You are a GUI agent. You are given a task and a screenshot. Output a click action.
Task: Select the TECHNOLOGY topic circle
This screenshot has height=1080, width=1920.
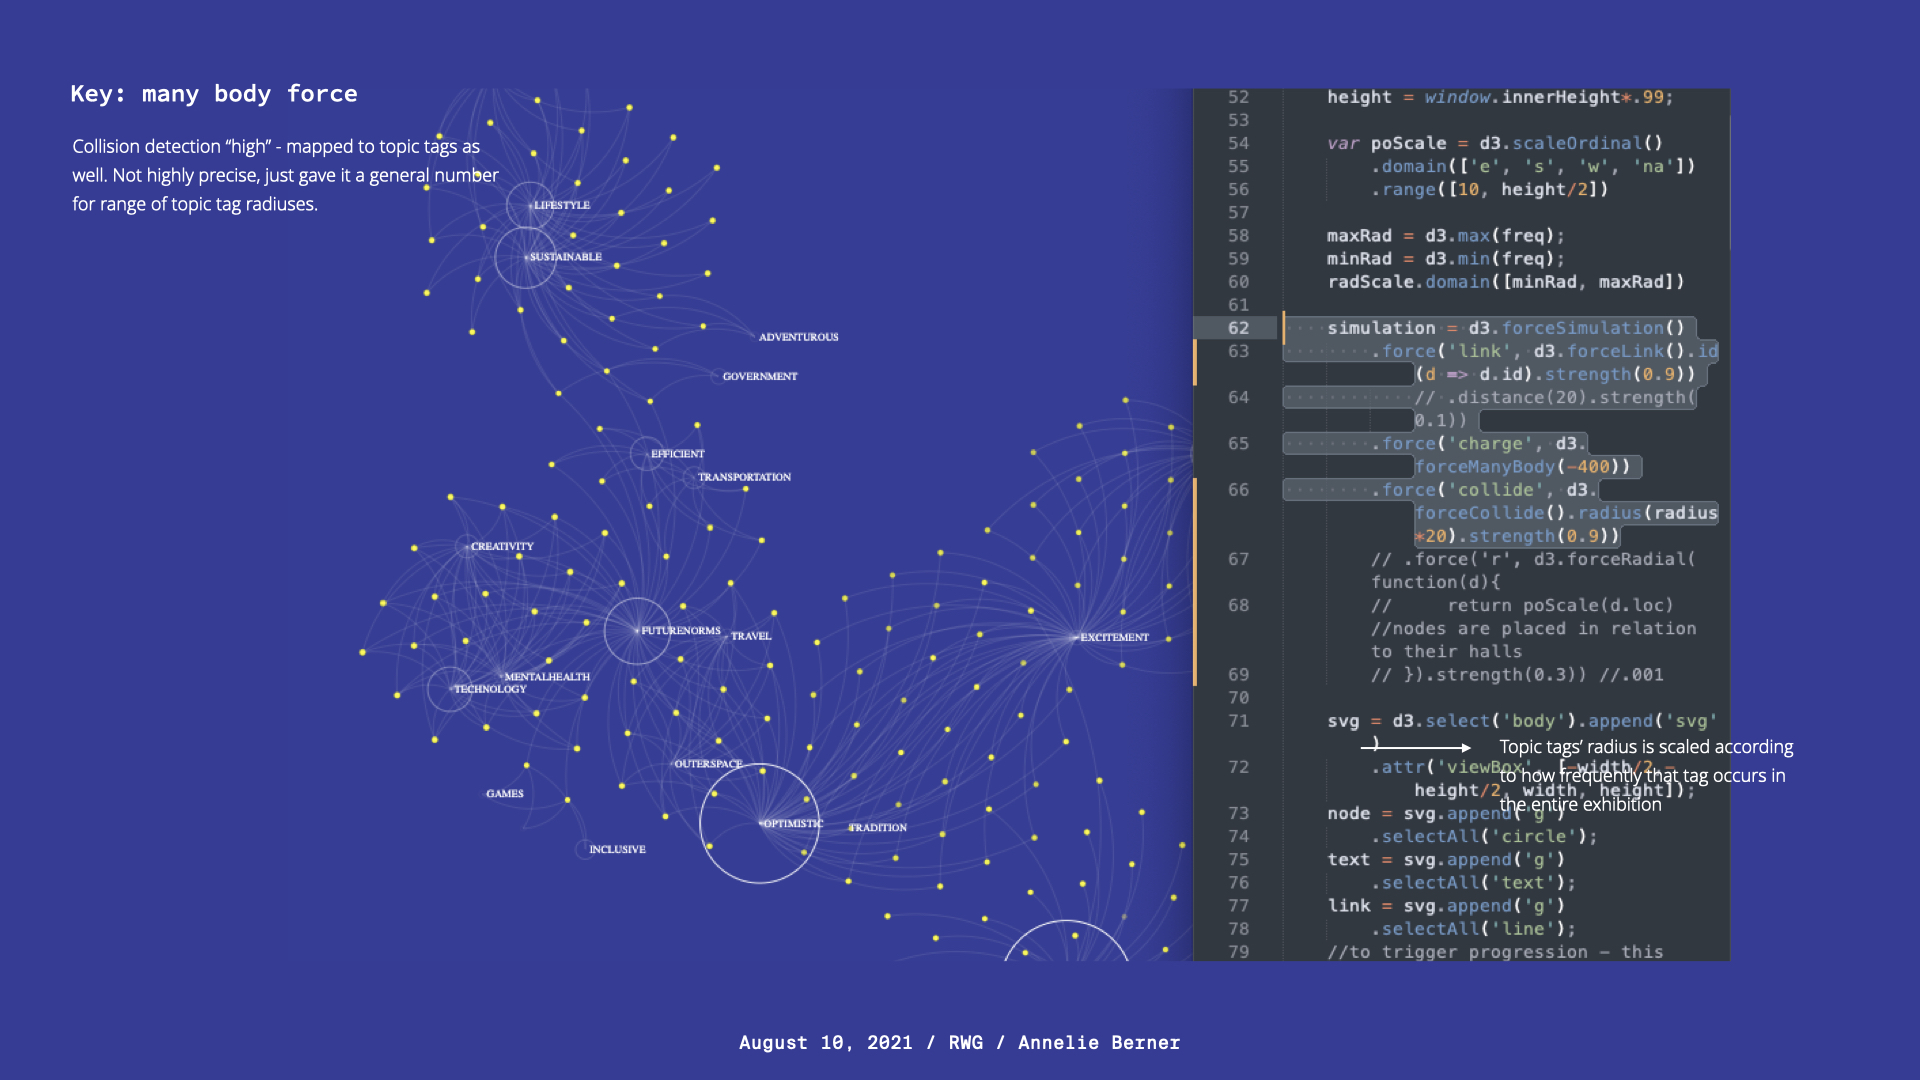pos(450,689)
